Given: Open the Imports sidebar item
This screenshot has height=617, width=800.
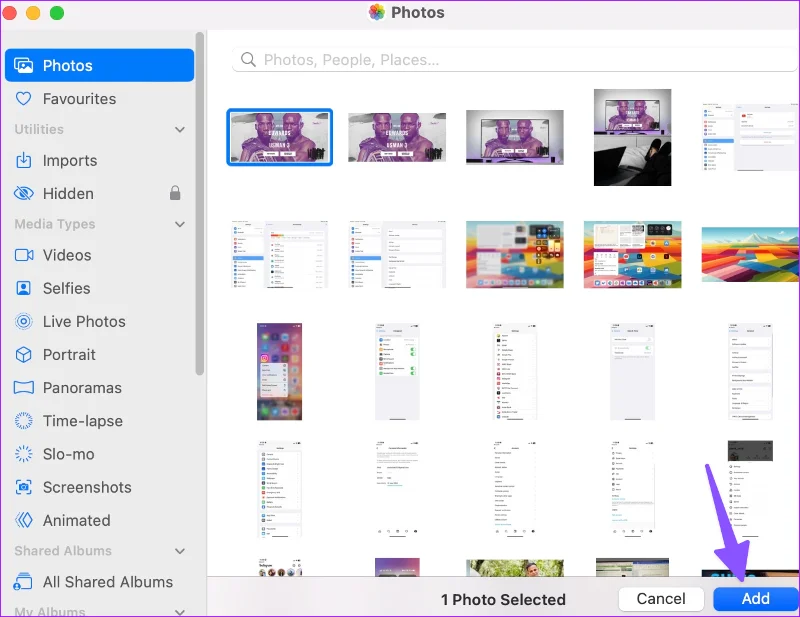Looking at the screenshot, I should click(x=99, y=160).
